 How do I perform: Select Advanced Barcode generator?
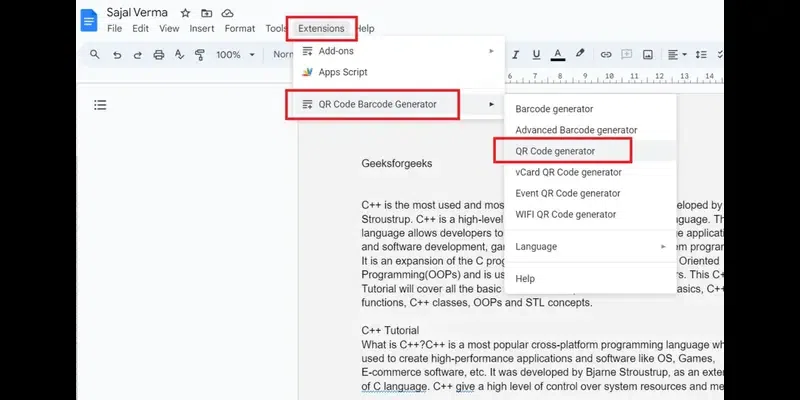pos(590,130)
